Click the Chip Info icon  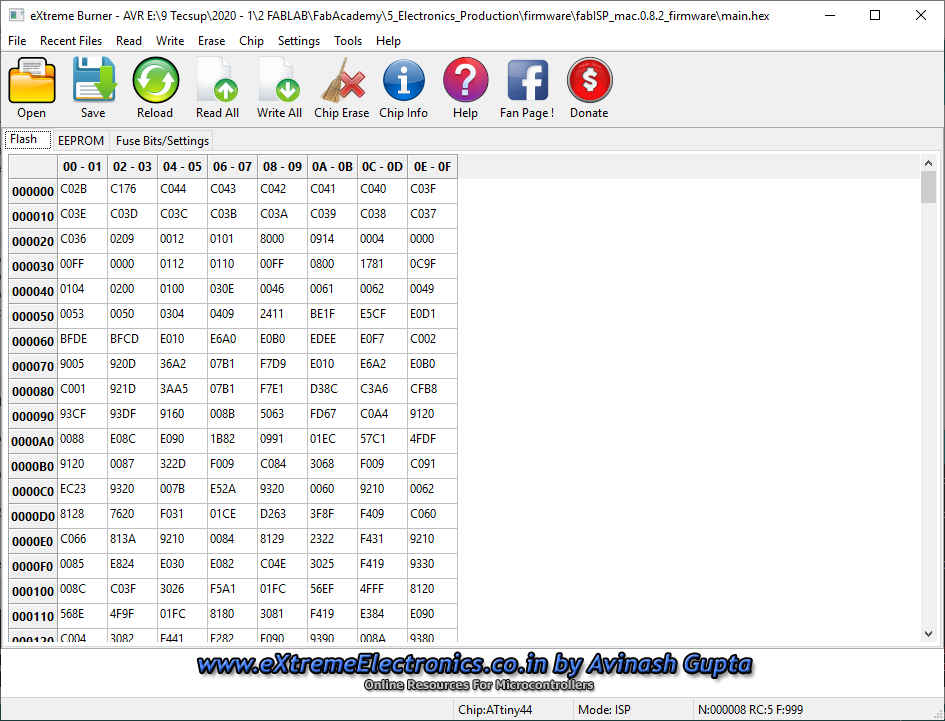tap(403, 80)
